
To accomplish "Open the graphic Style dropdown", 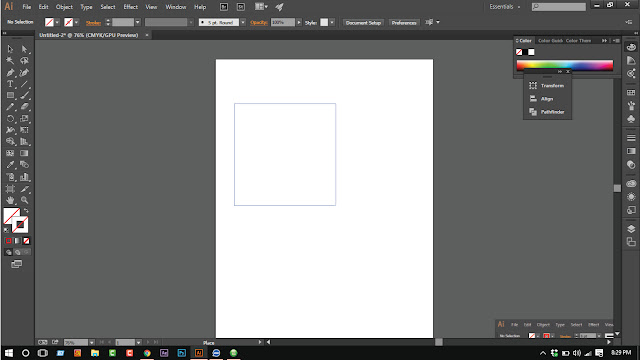I will (x=332, y=22).
